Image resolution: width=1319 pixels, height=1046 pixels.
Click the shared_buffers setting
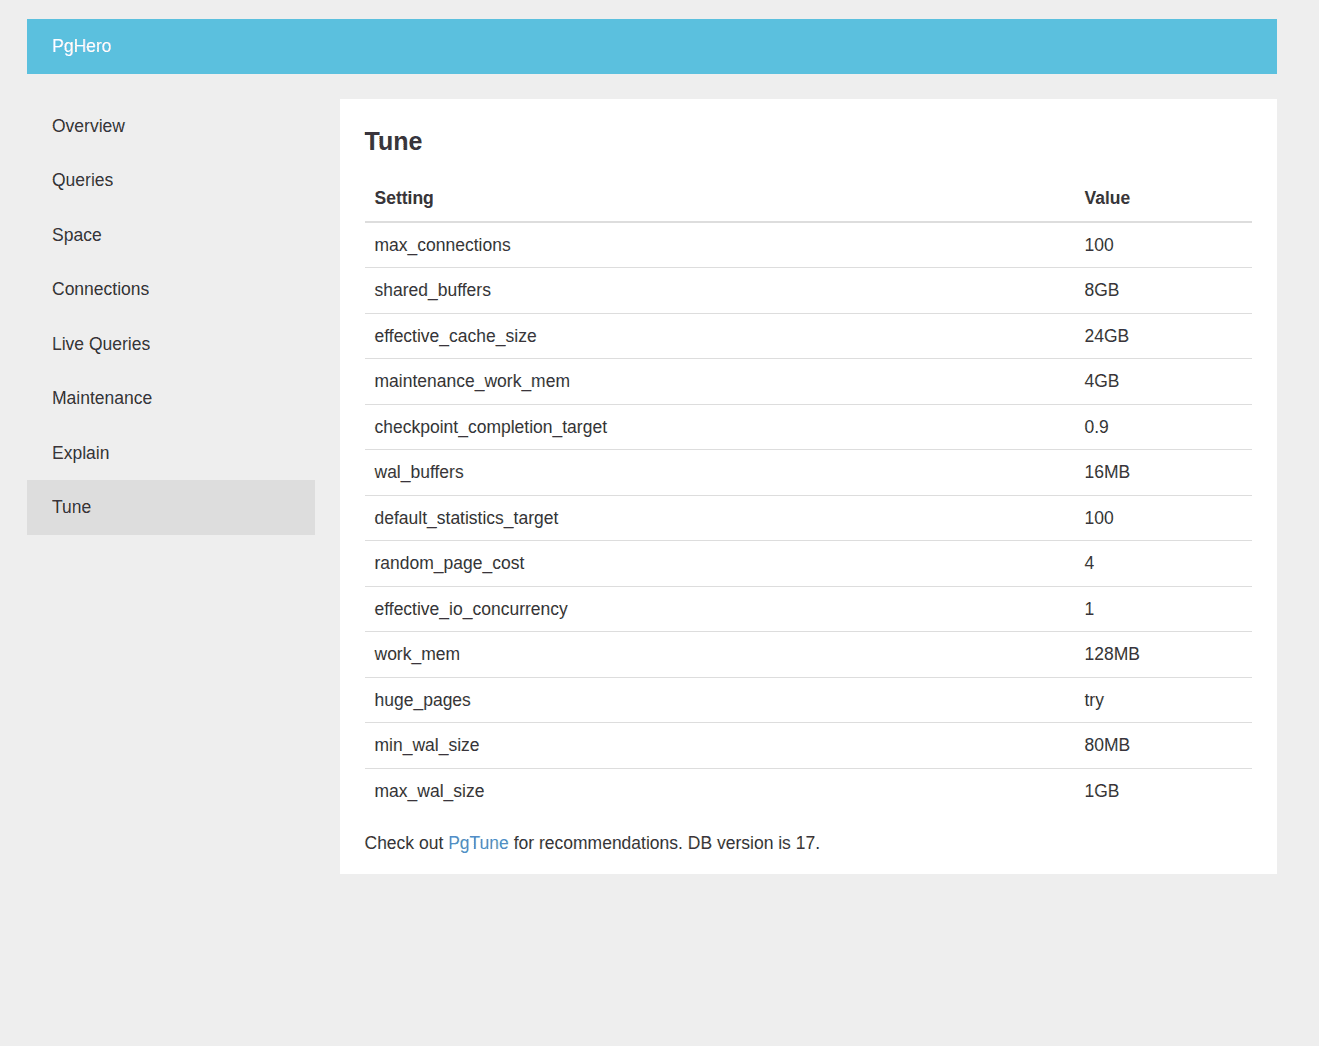click(432, 290)
